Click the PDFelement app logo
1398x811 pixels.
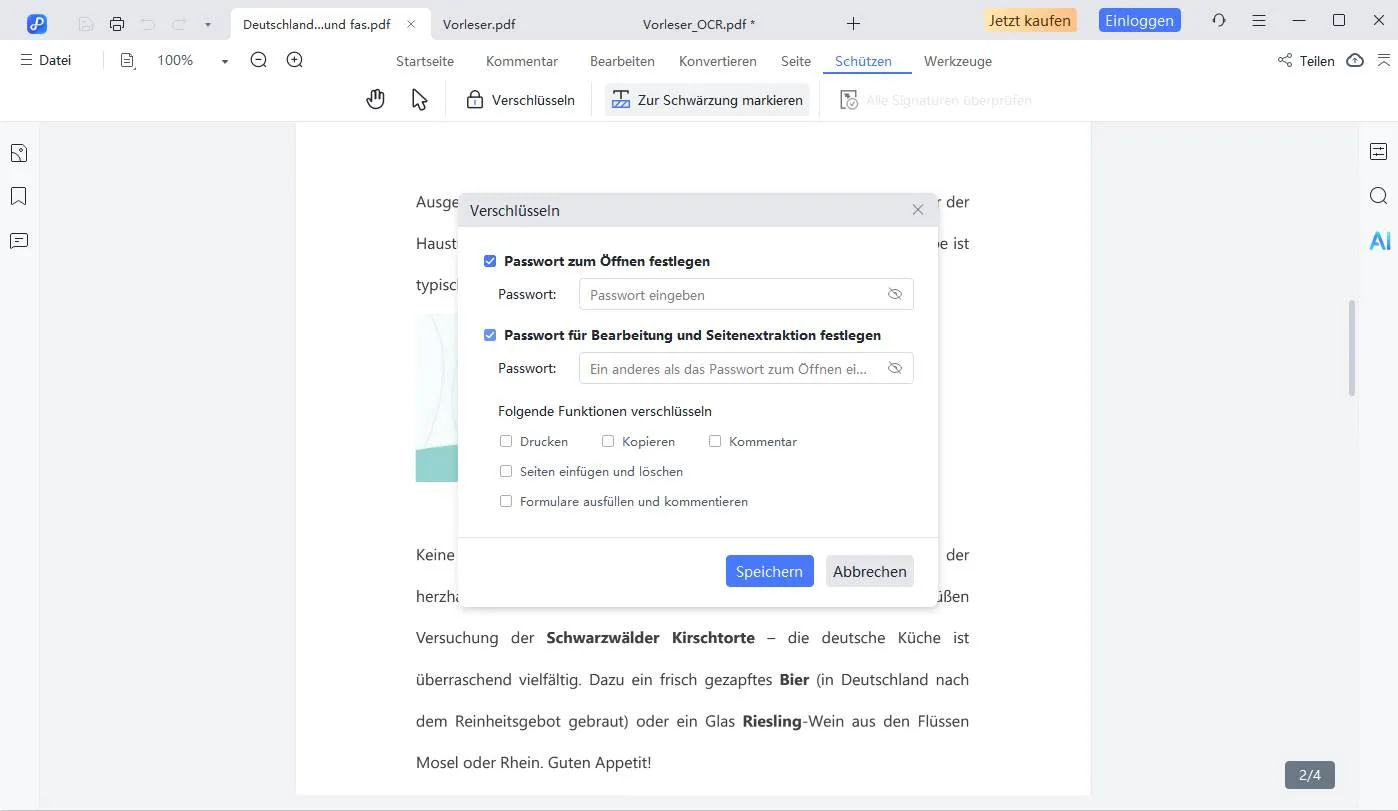37,23
